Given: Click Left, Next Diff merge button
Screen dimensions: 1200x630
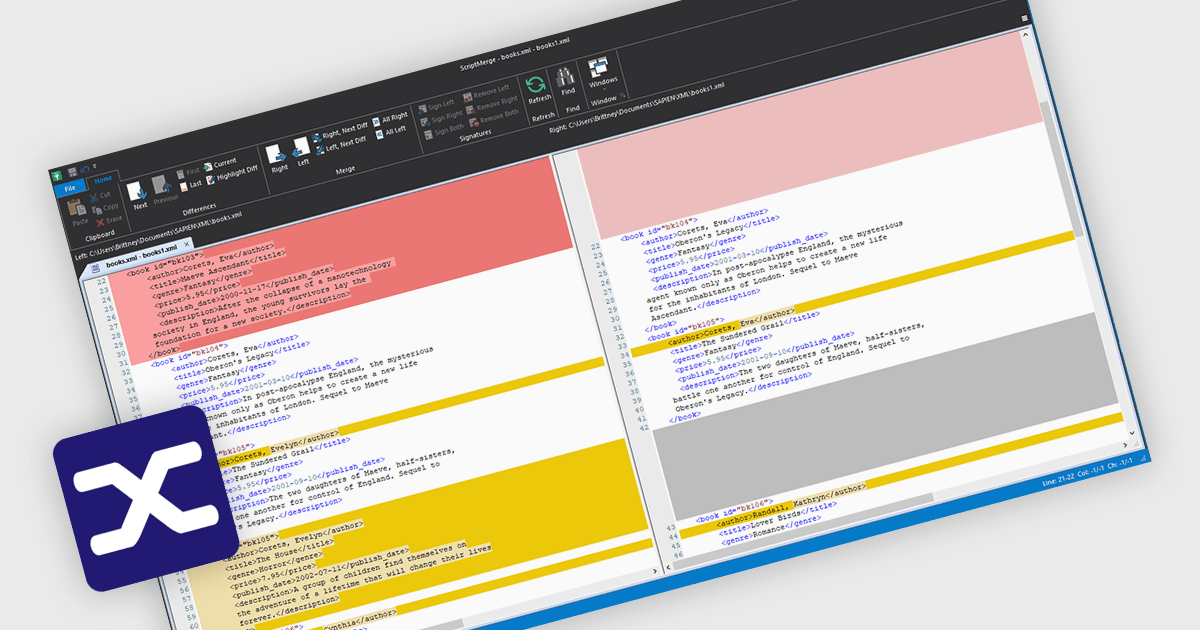Looking at the screenshot, I should (341, 144).
